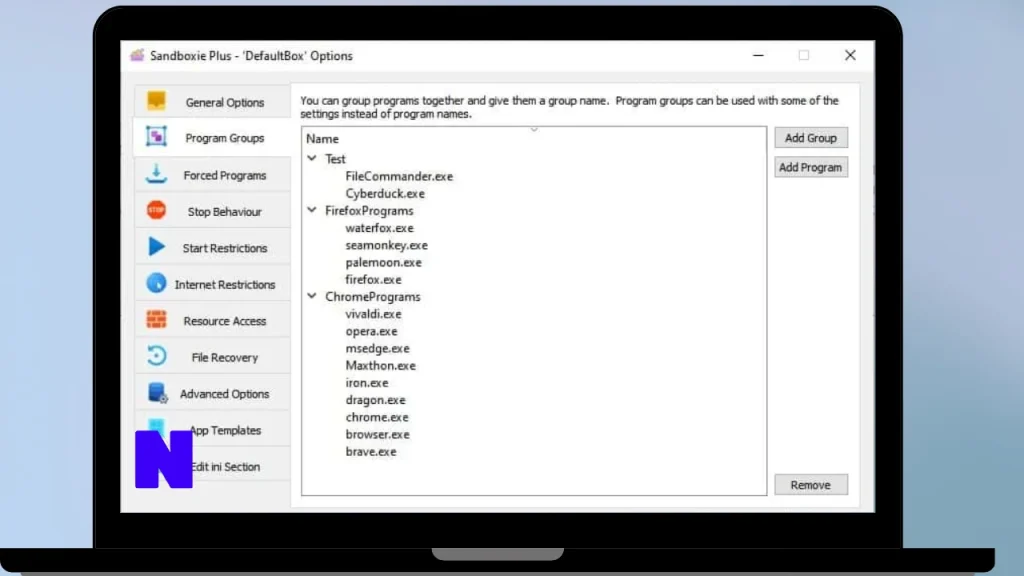Click the Remove button
Viewport: 1024px width, 576px height.
(x=811, y=485)
